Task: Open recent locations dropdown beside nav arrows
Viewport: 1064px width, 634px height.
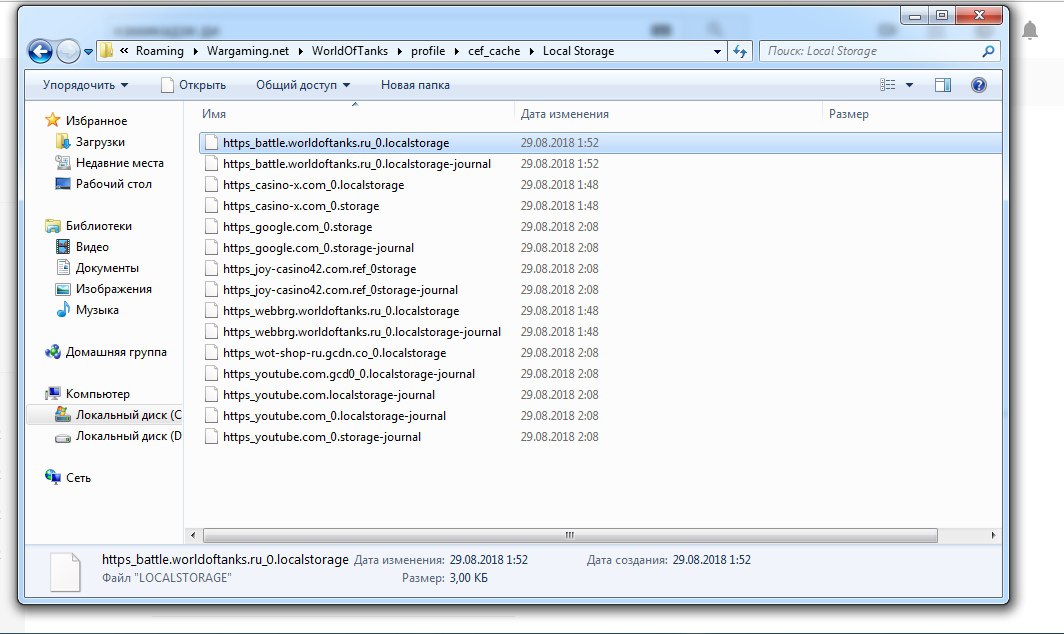Action: (88, 52)
